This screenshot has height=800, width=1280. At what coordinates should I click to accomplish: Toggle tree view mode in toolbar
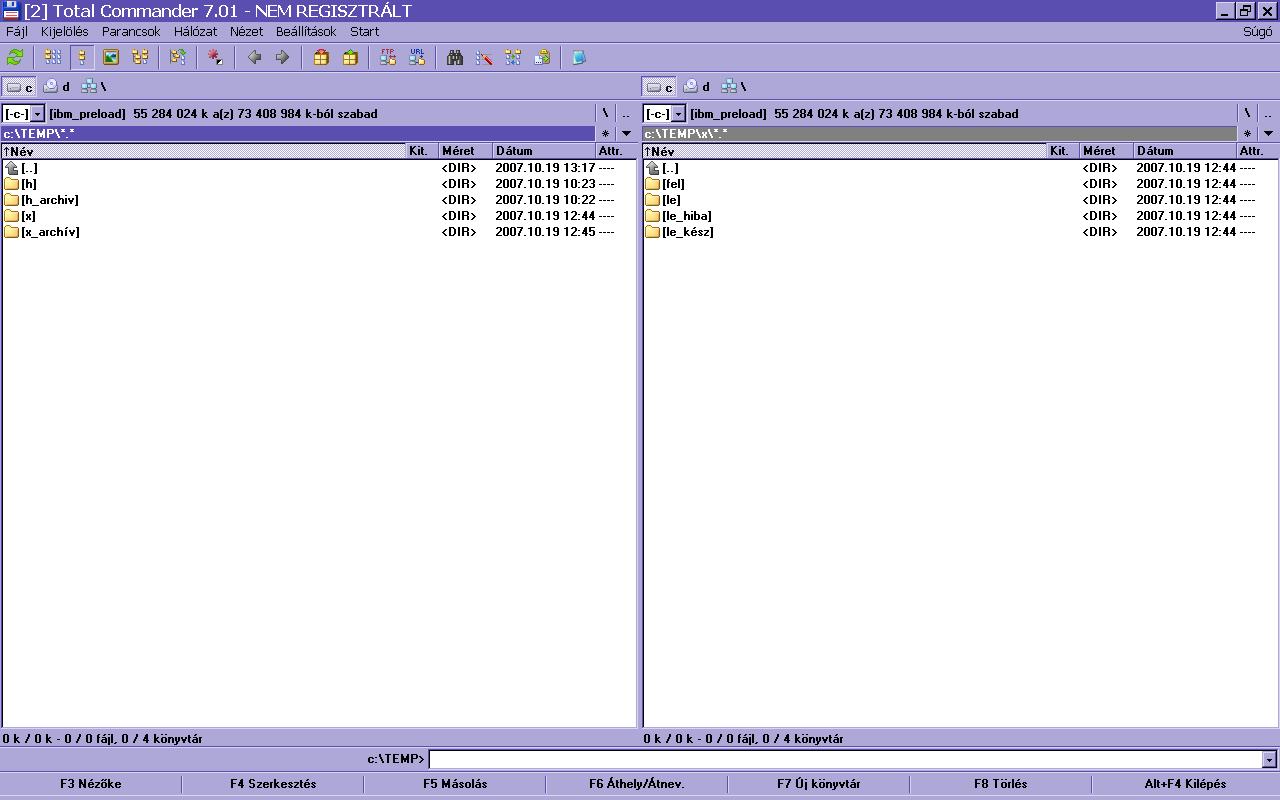point(140,58)
